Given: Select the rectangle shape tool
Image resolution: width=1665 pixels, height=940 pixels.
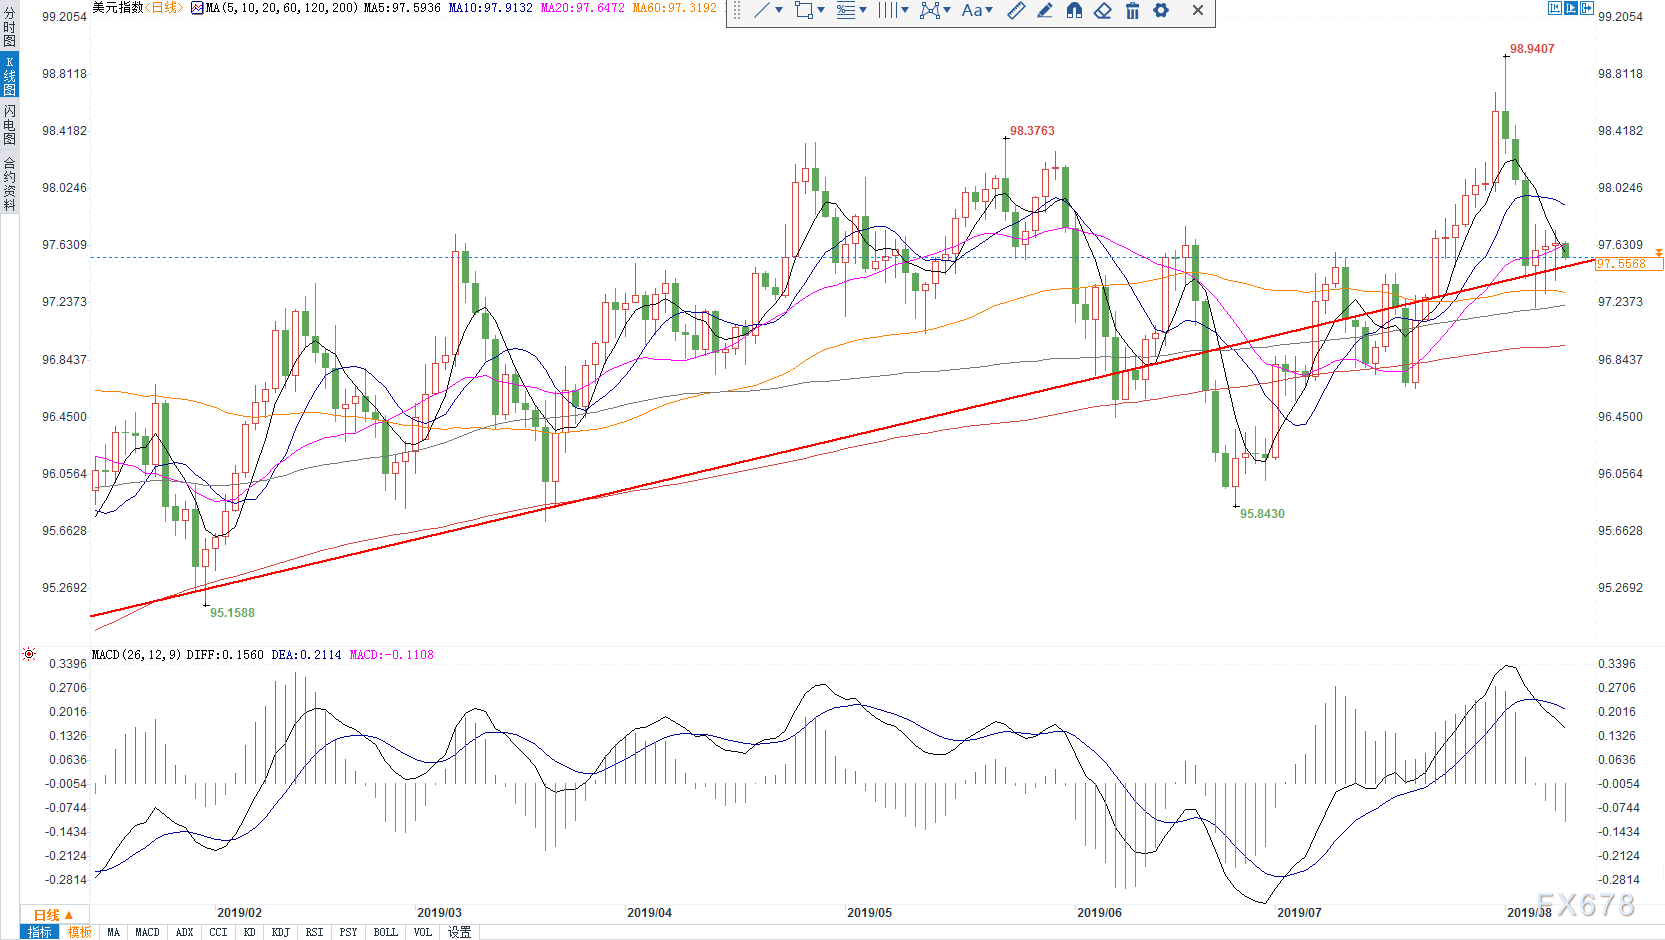Looking at the screenshot, I should [803, 10].
